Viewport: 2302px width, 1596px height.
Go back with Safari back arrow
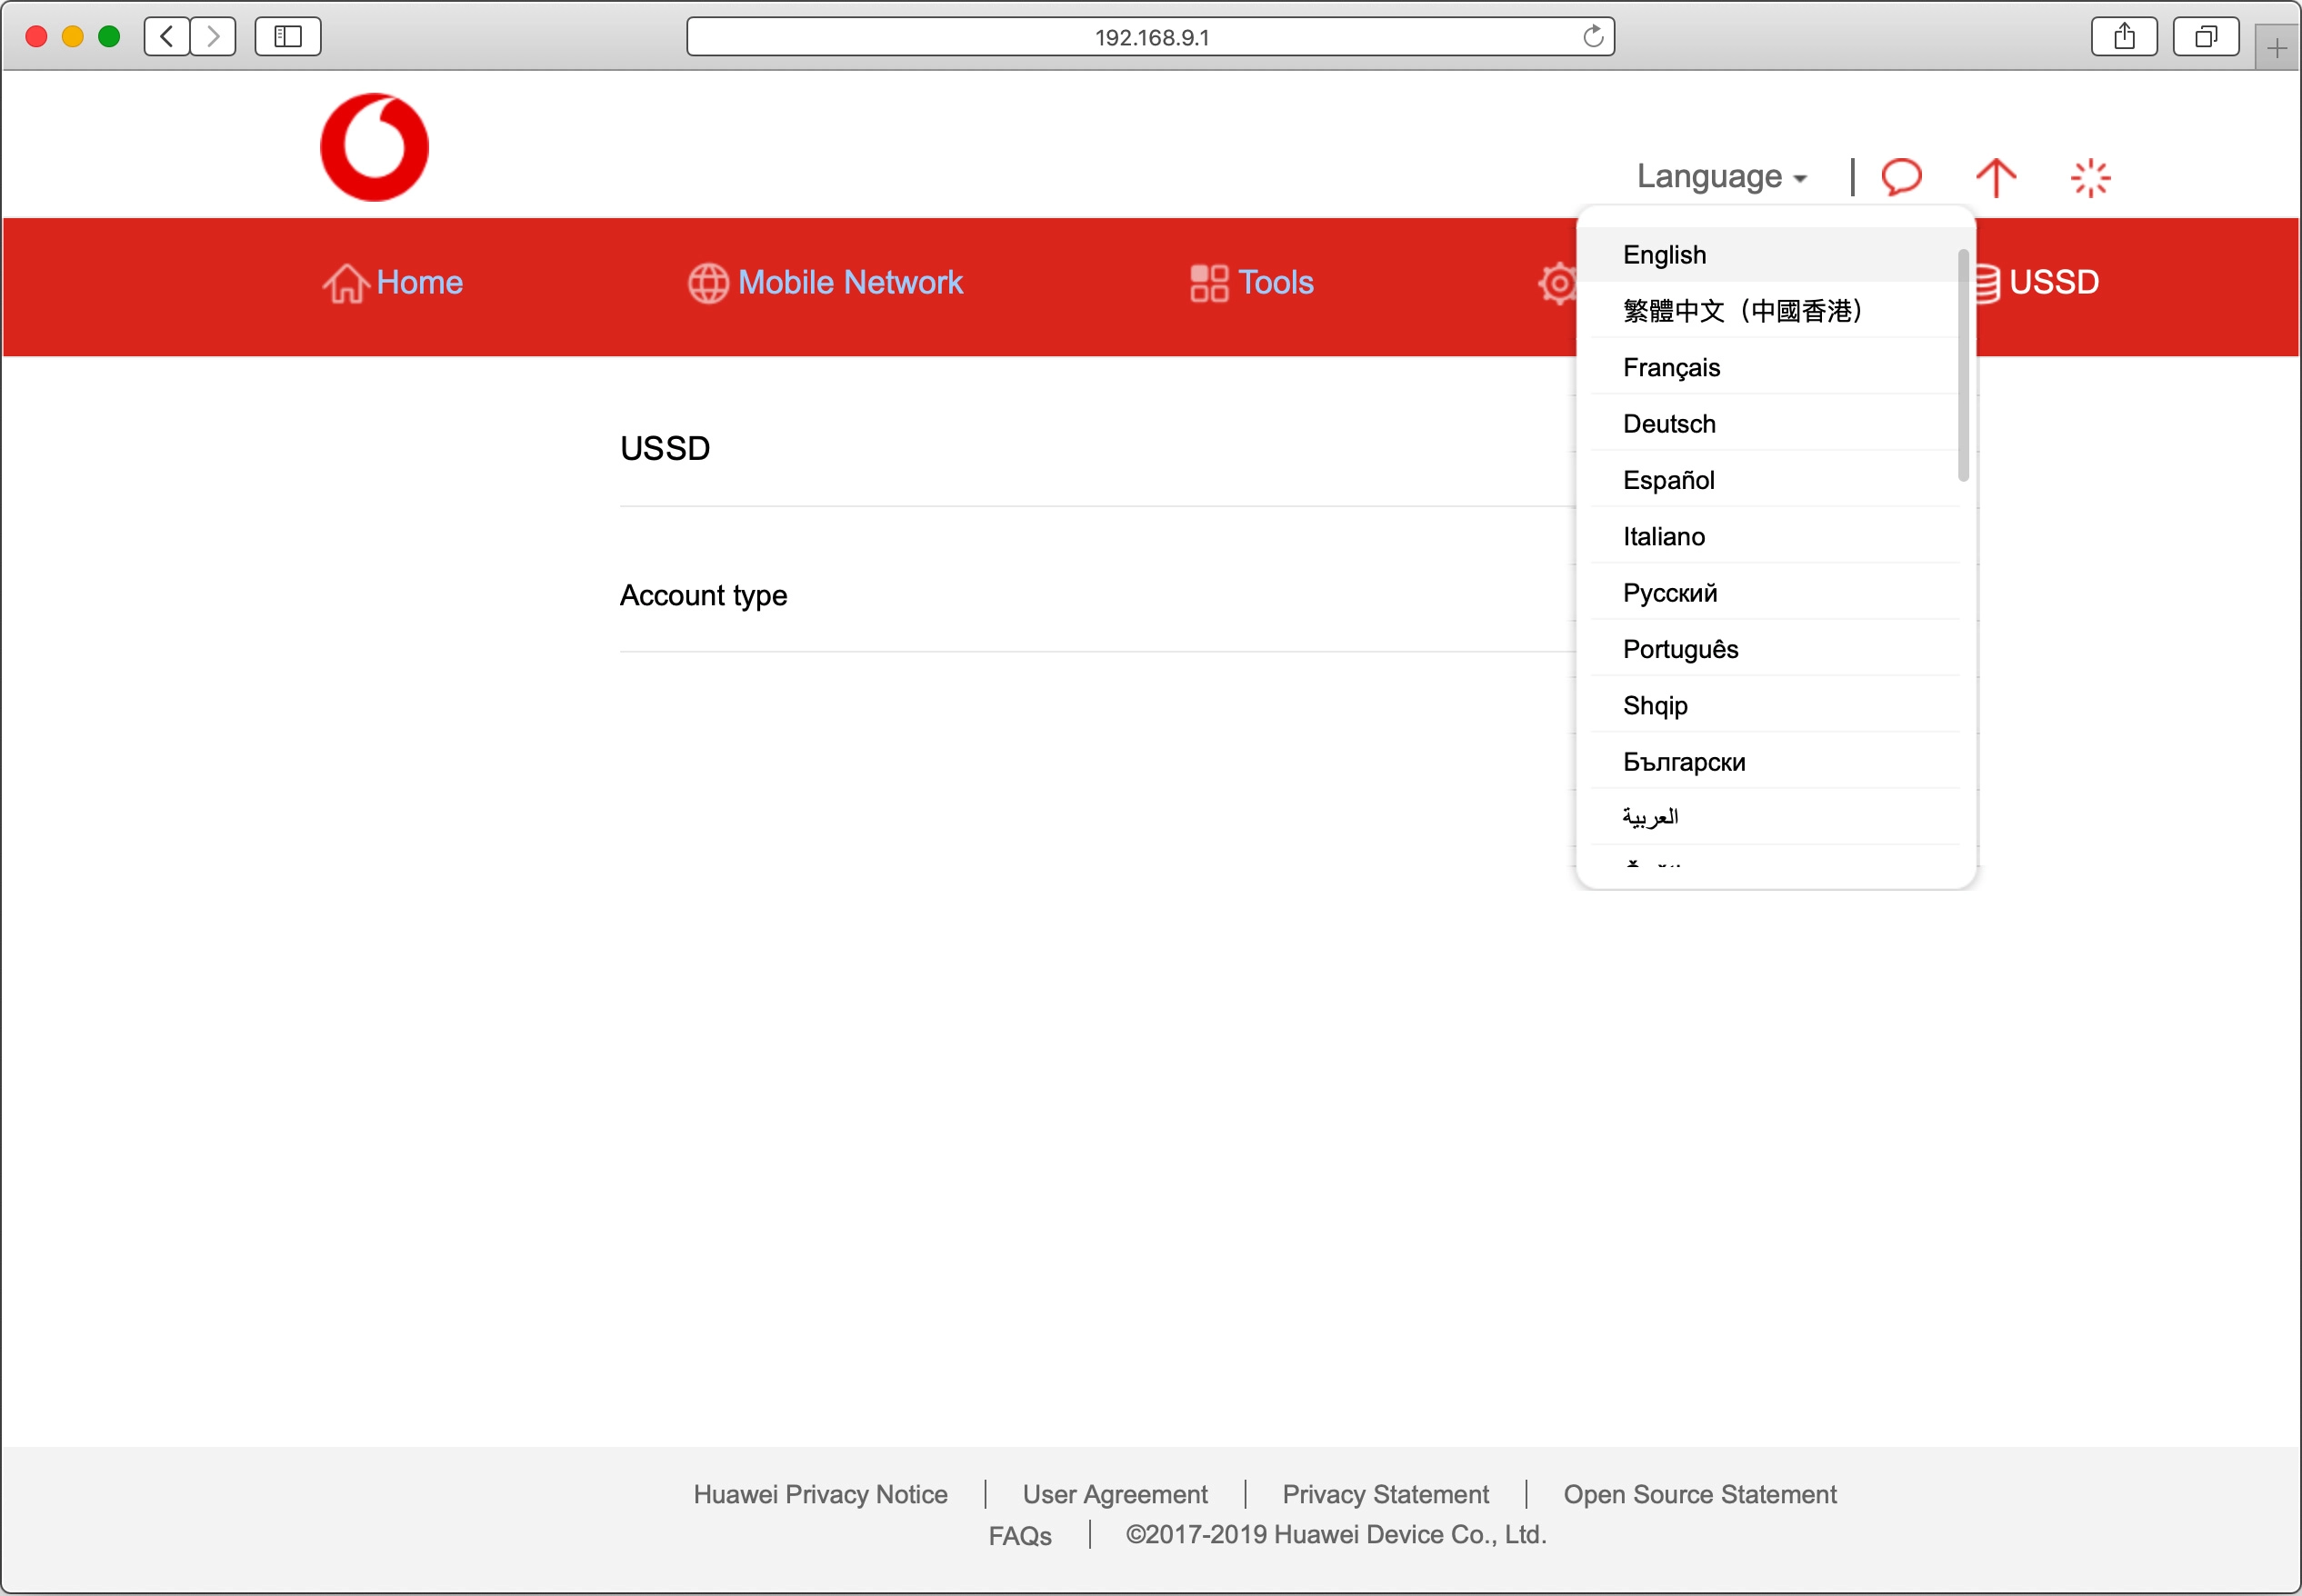click(167, 37)
